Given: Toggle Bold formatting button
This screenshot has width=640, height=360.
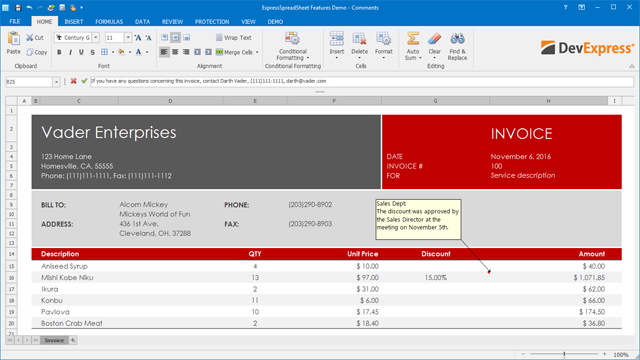Looking at the screenshot, I should click(x=59, y=52).
